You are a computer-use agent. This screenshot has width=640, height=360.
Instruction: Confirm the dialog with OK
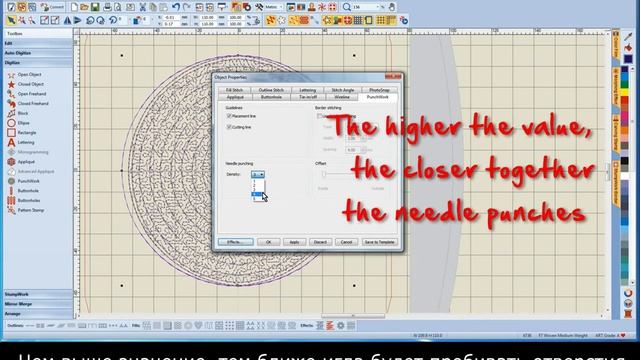click(x=269, y=242)
